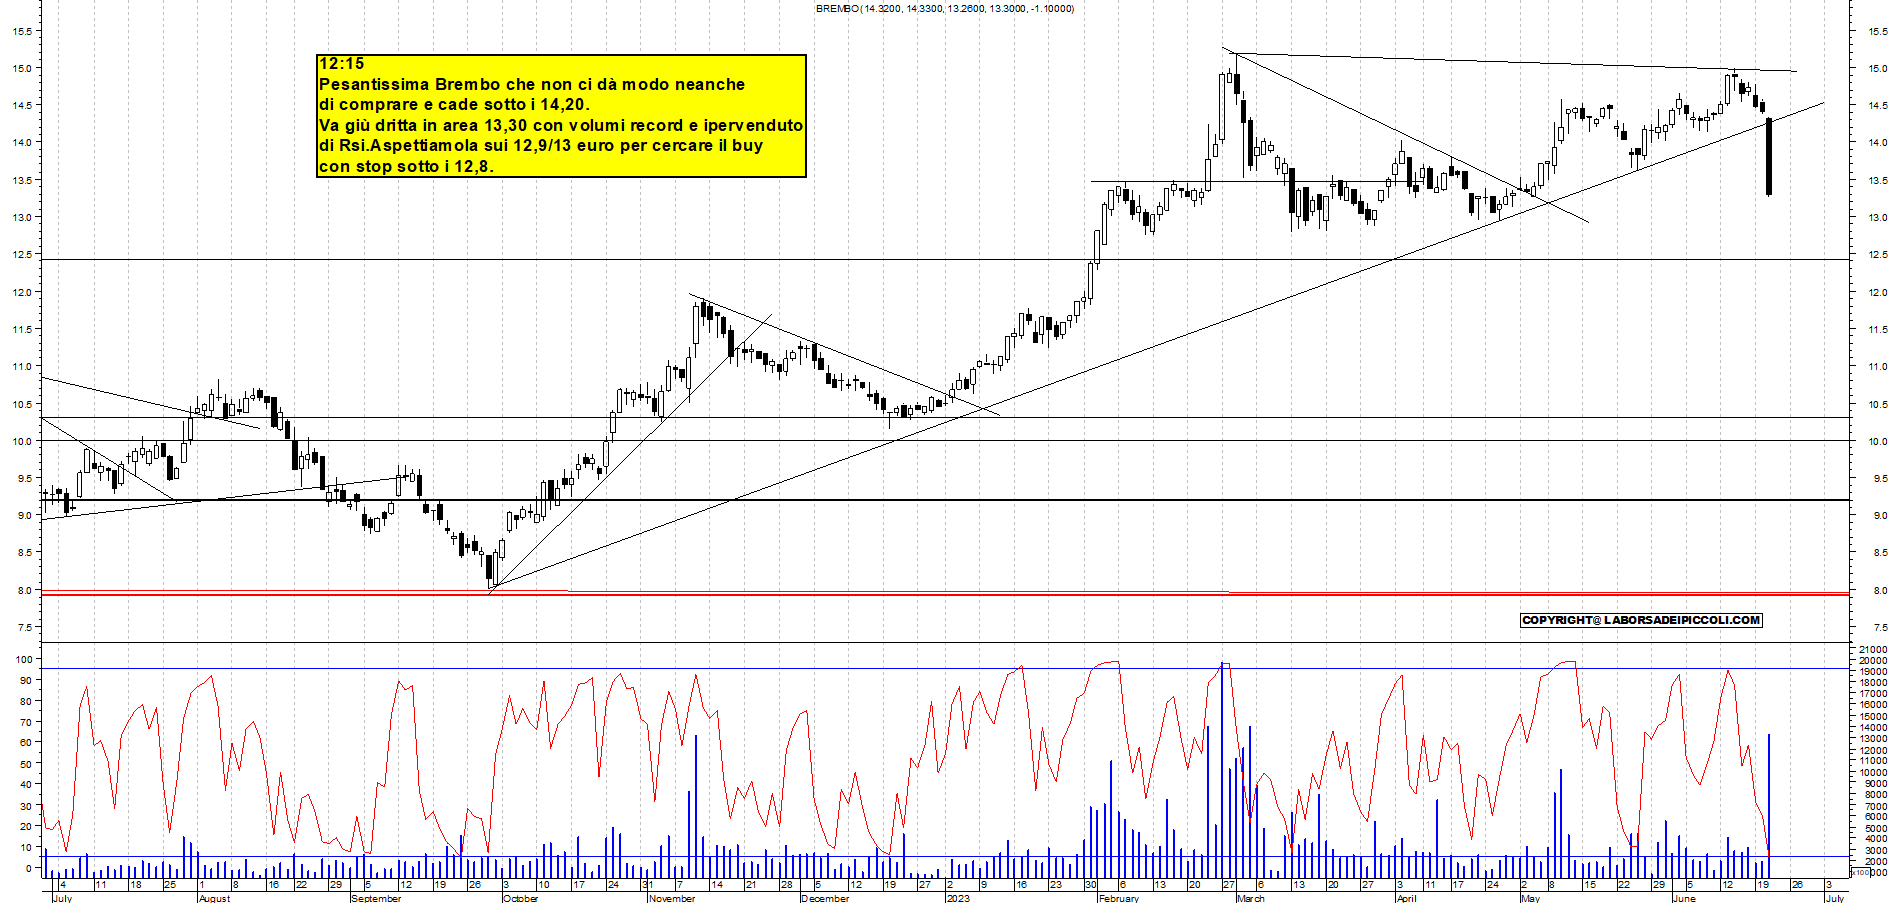
Task: Click the line starting 'di Rsi.Aspettiamola sui 12,9/13 euro'
Action: pyautogui.click(x=541, y=145)
